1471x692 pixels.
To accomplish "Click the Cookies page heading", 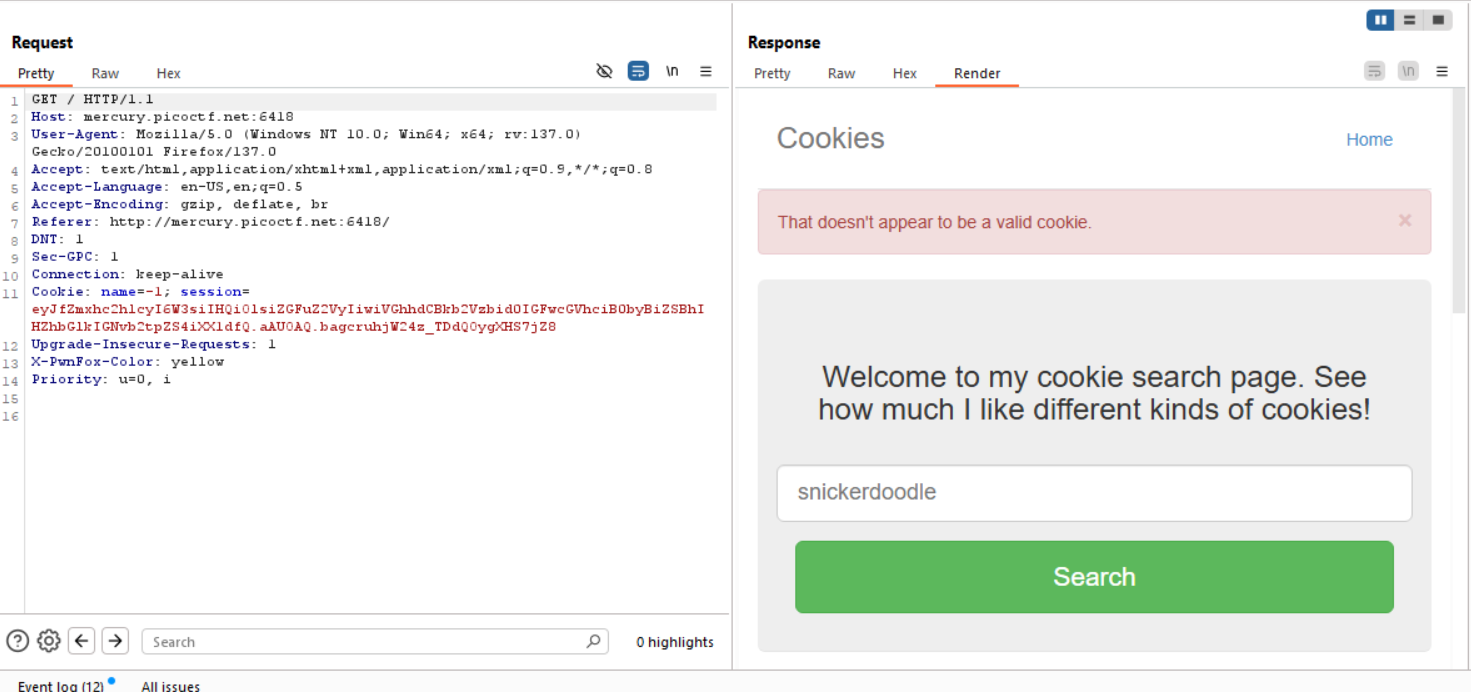I will (830, 138).
